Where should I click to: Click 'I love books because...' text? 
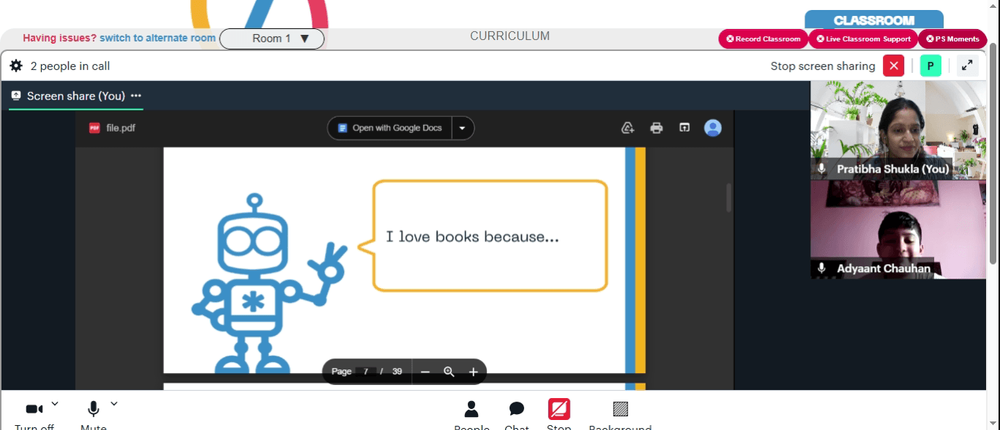[x=473, y=237]
